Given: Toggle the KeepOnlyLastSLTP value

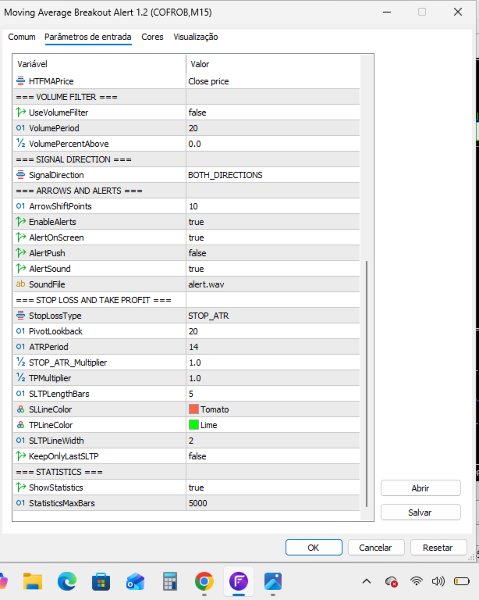Looking at the screenshot, I should pyautogui.click(x=273, y=456).
